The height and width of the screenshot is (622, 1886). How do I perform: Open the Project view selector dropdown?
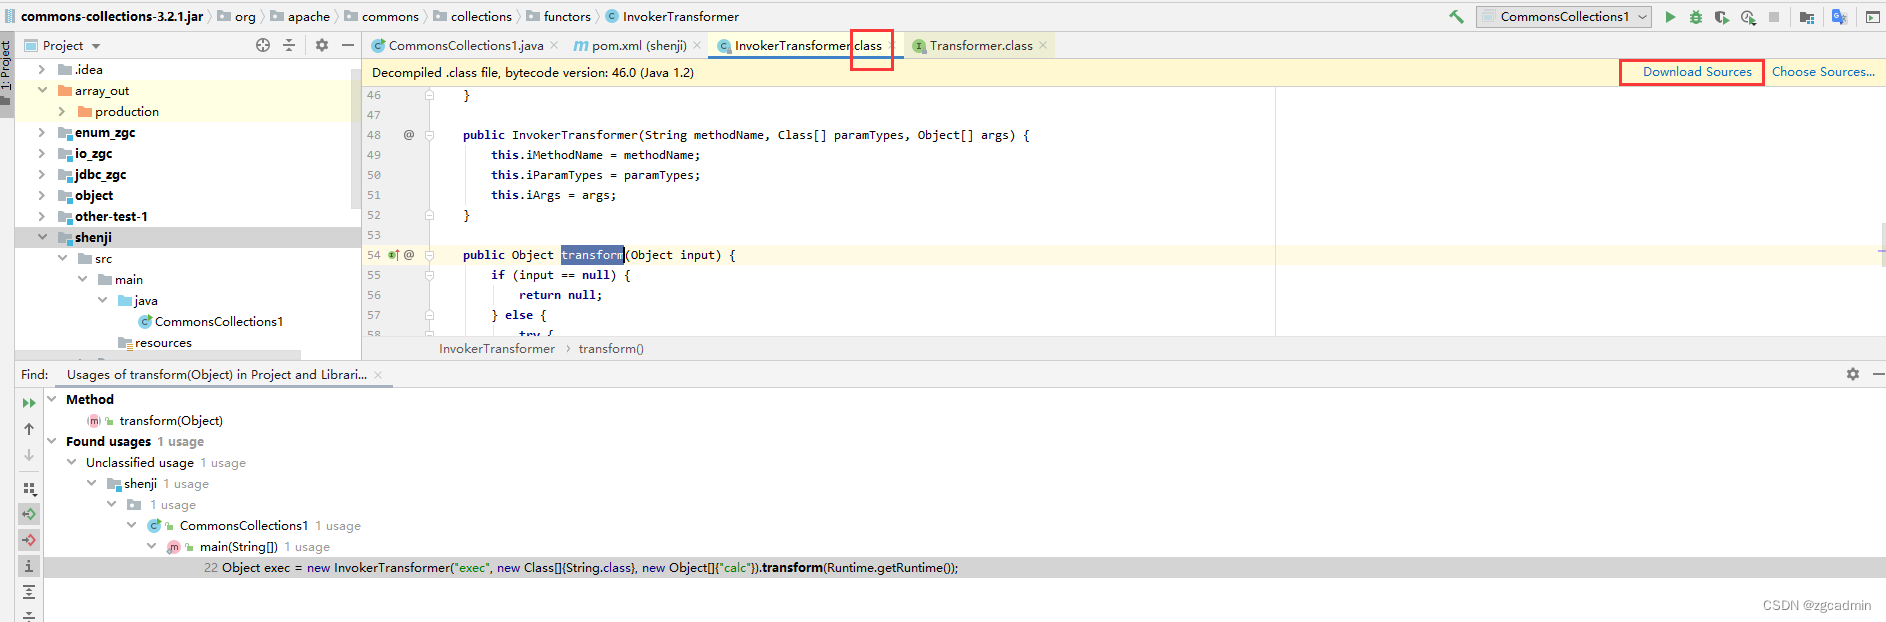pos(62,46)
